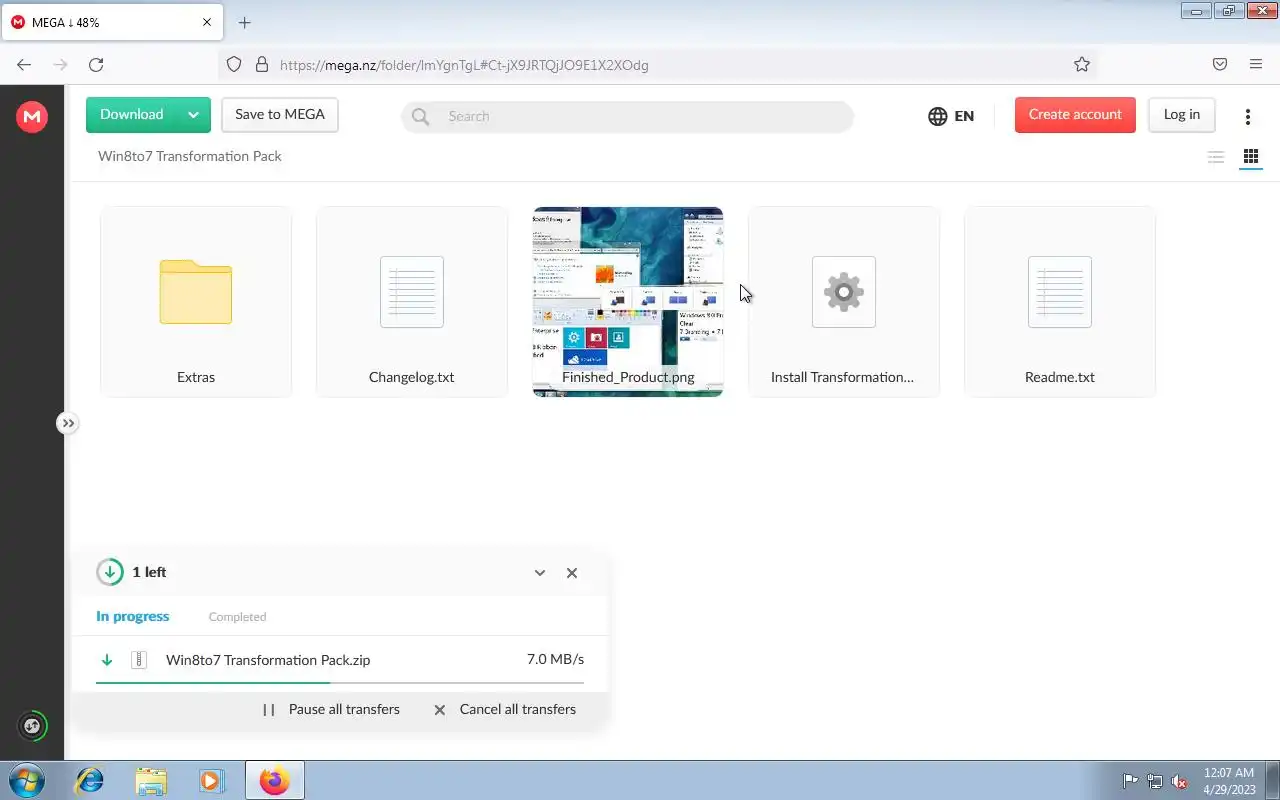Bookmark this page with star
Image resolution: width=1280 pixels, height=800 pixels.
coord(1082,65)
